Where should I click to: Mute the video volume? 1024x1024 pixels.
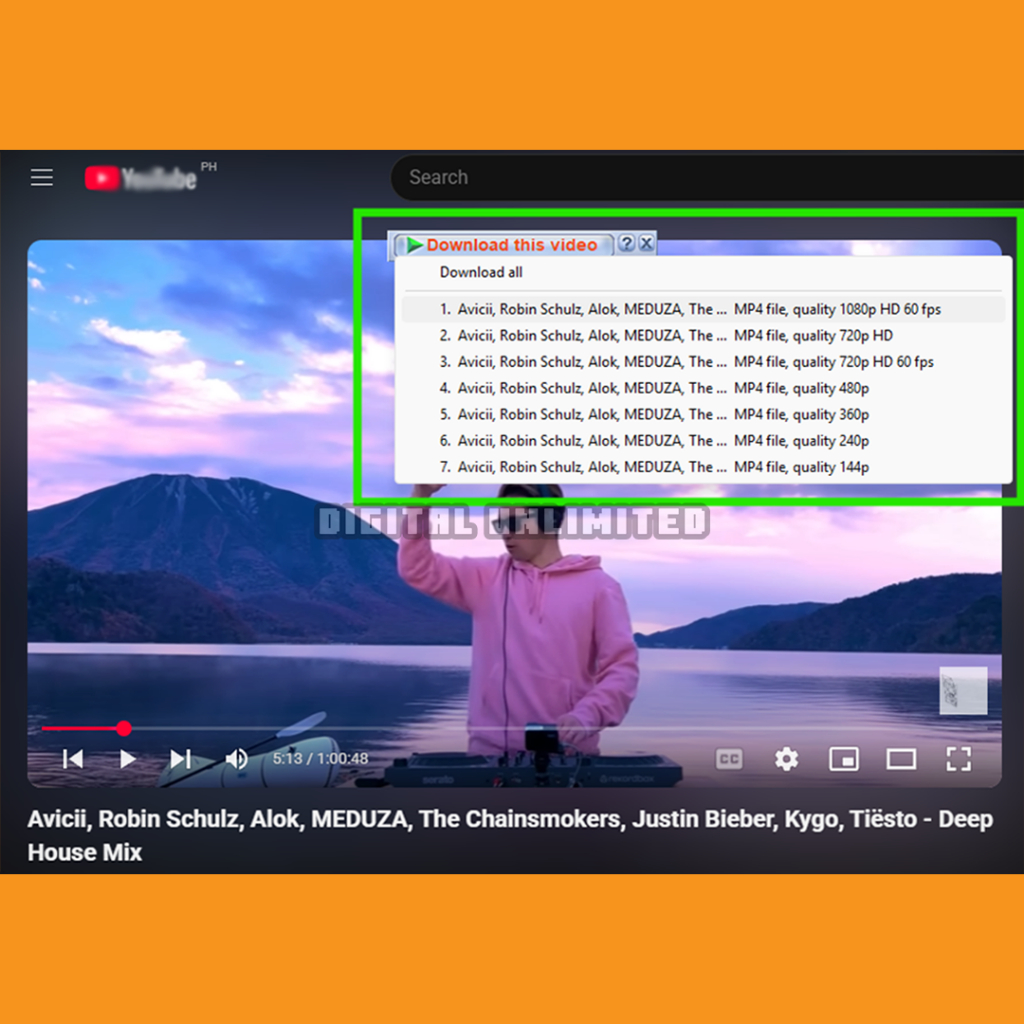236,759
